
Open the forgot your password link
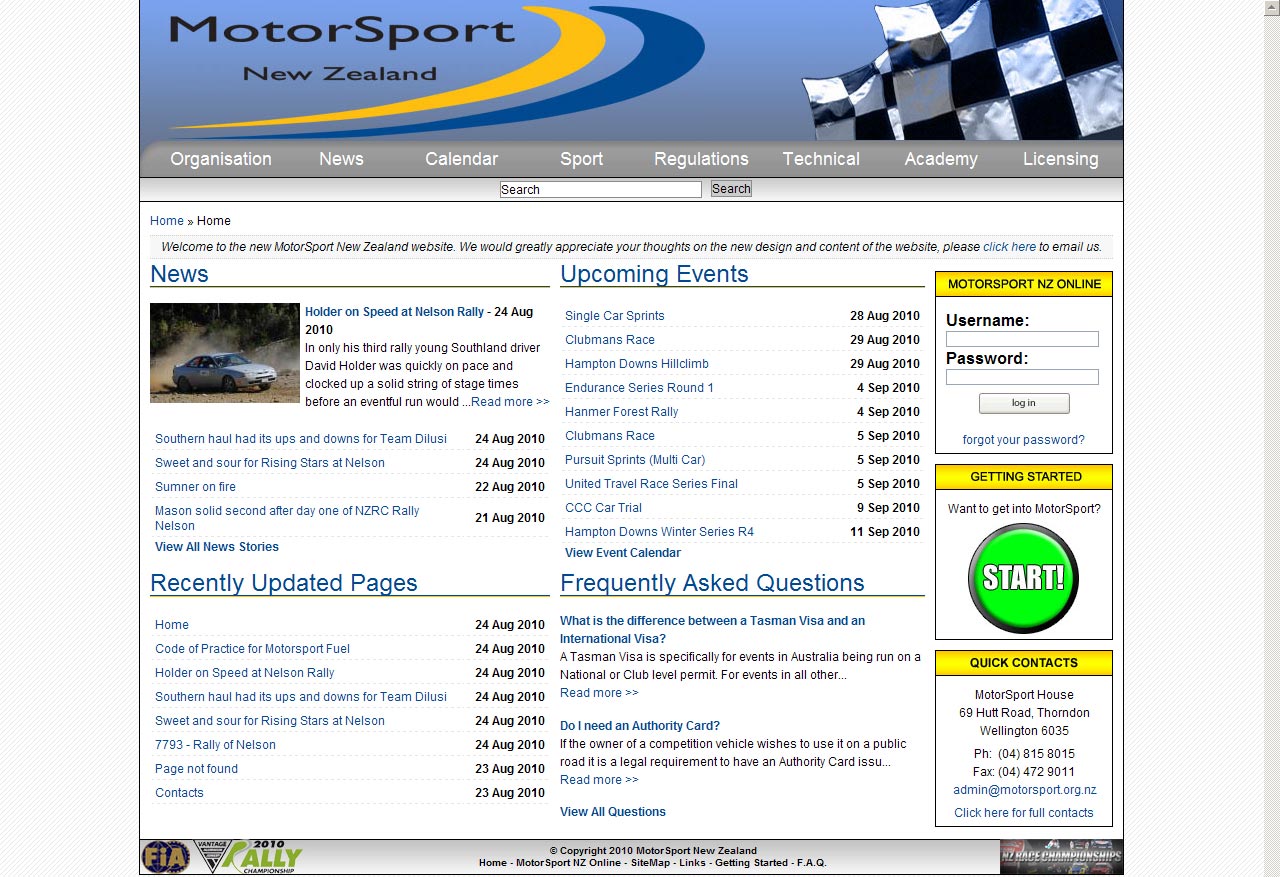(x=1023, y=440)
